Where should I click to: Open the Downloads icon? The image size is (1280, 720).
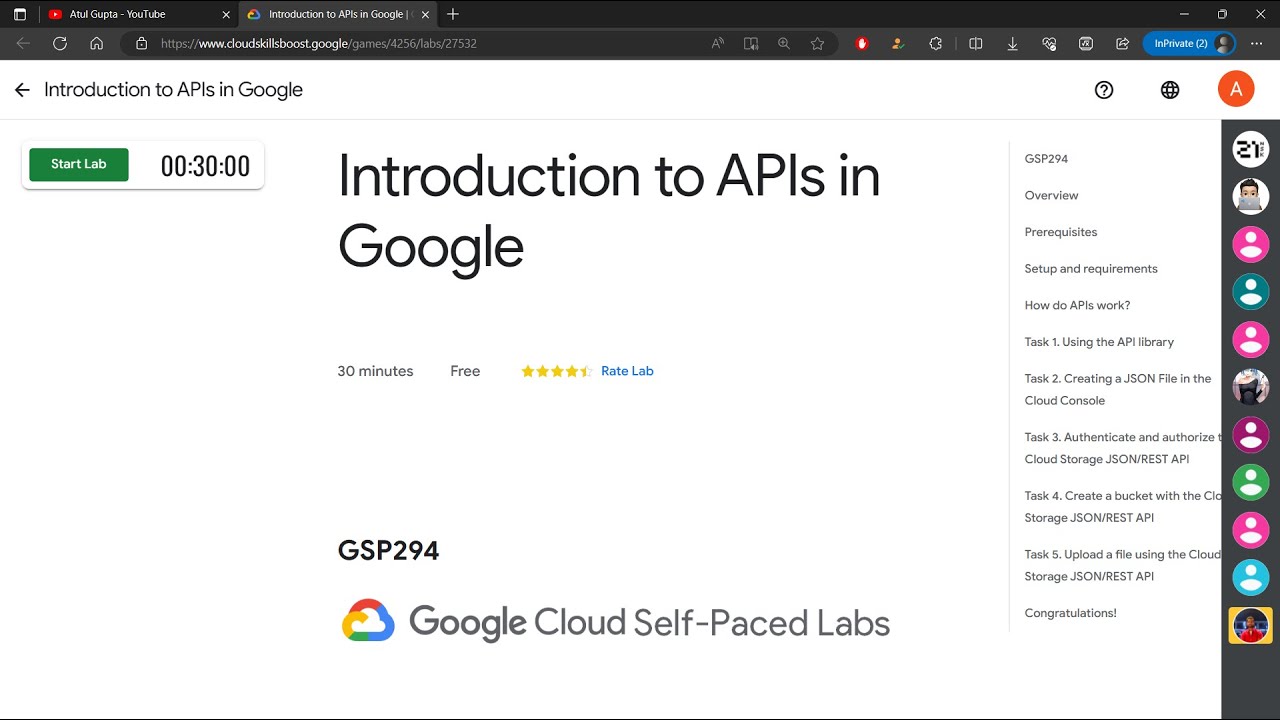(1012, 44)
